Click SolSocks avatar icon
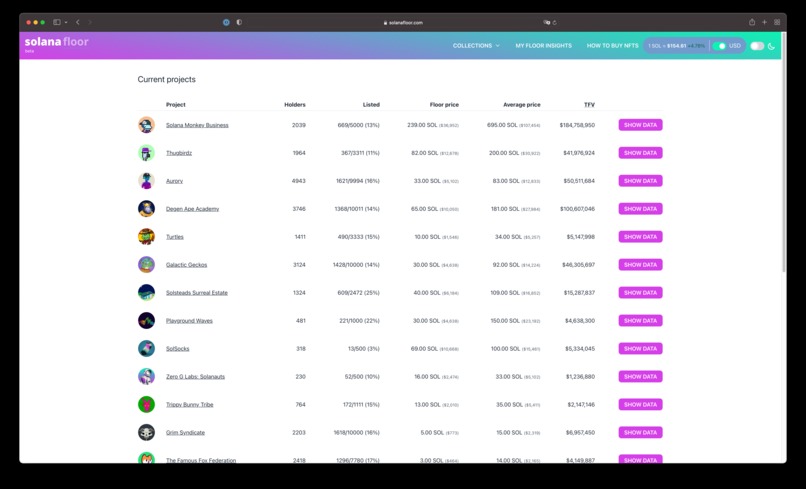The image size is (806, 489). pos(146,349)
